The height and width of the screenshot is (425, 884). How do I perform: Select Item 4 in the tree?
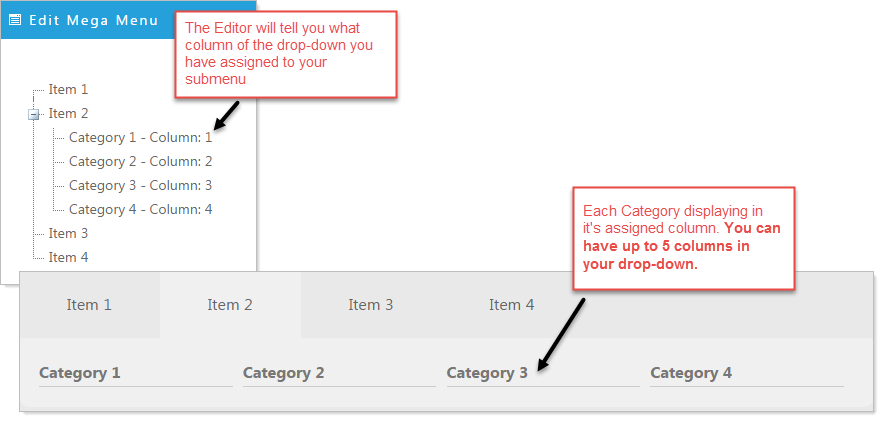tap(68, 258)
